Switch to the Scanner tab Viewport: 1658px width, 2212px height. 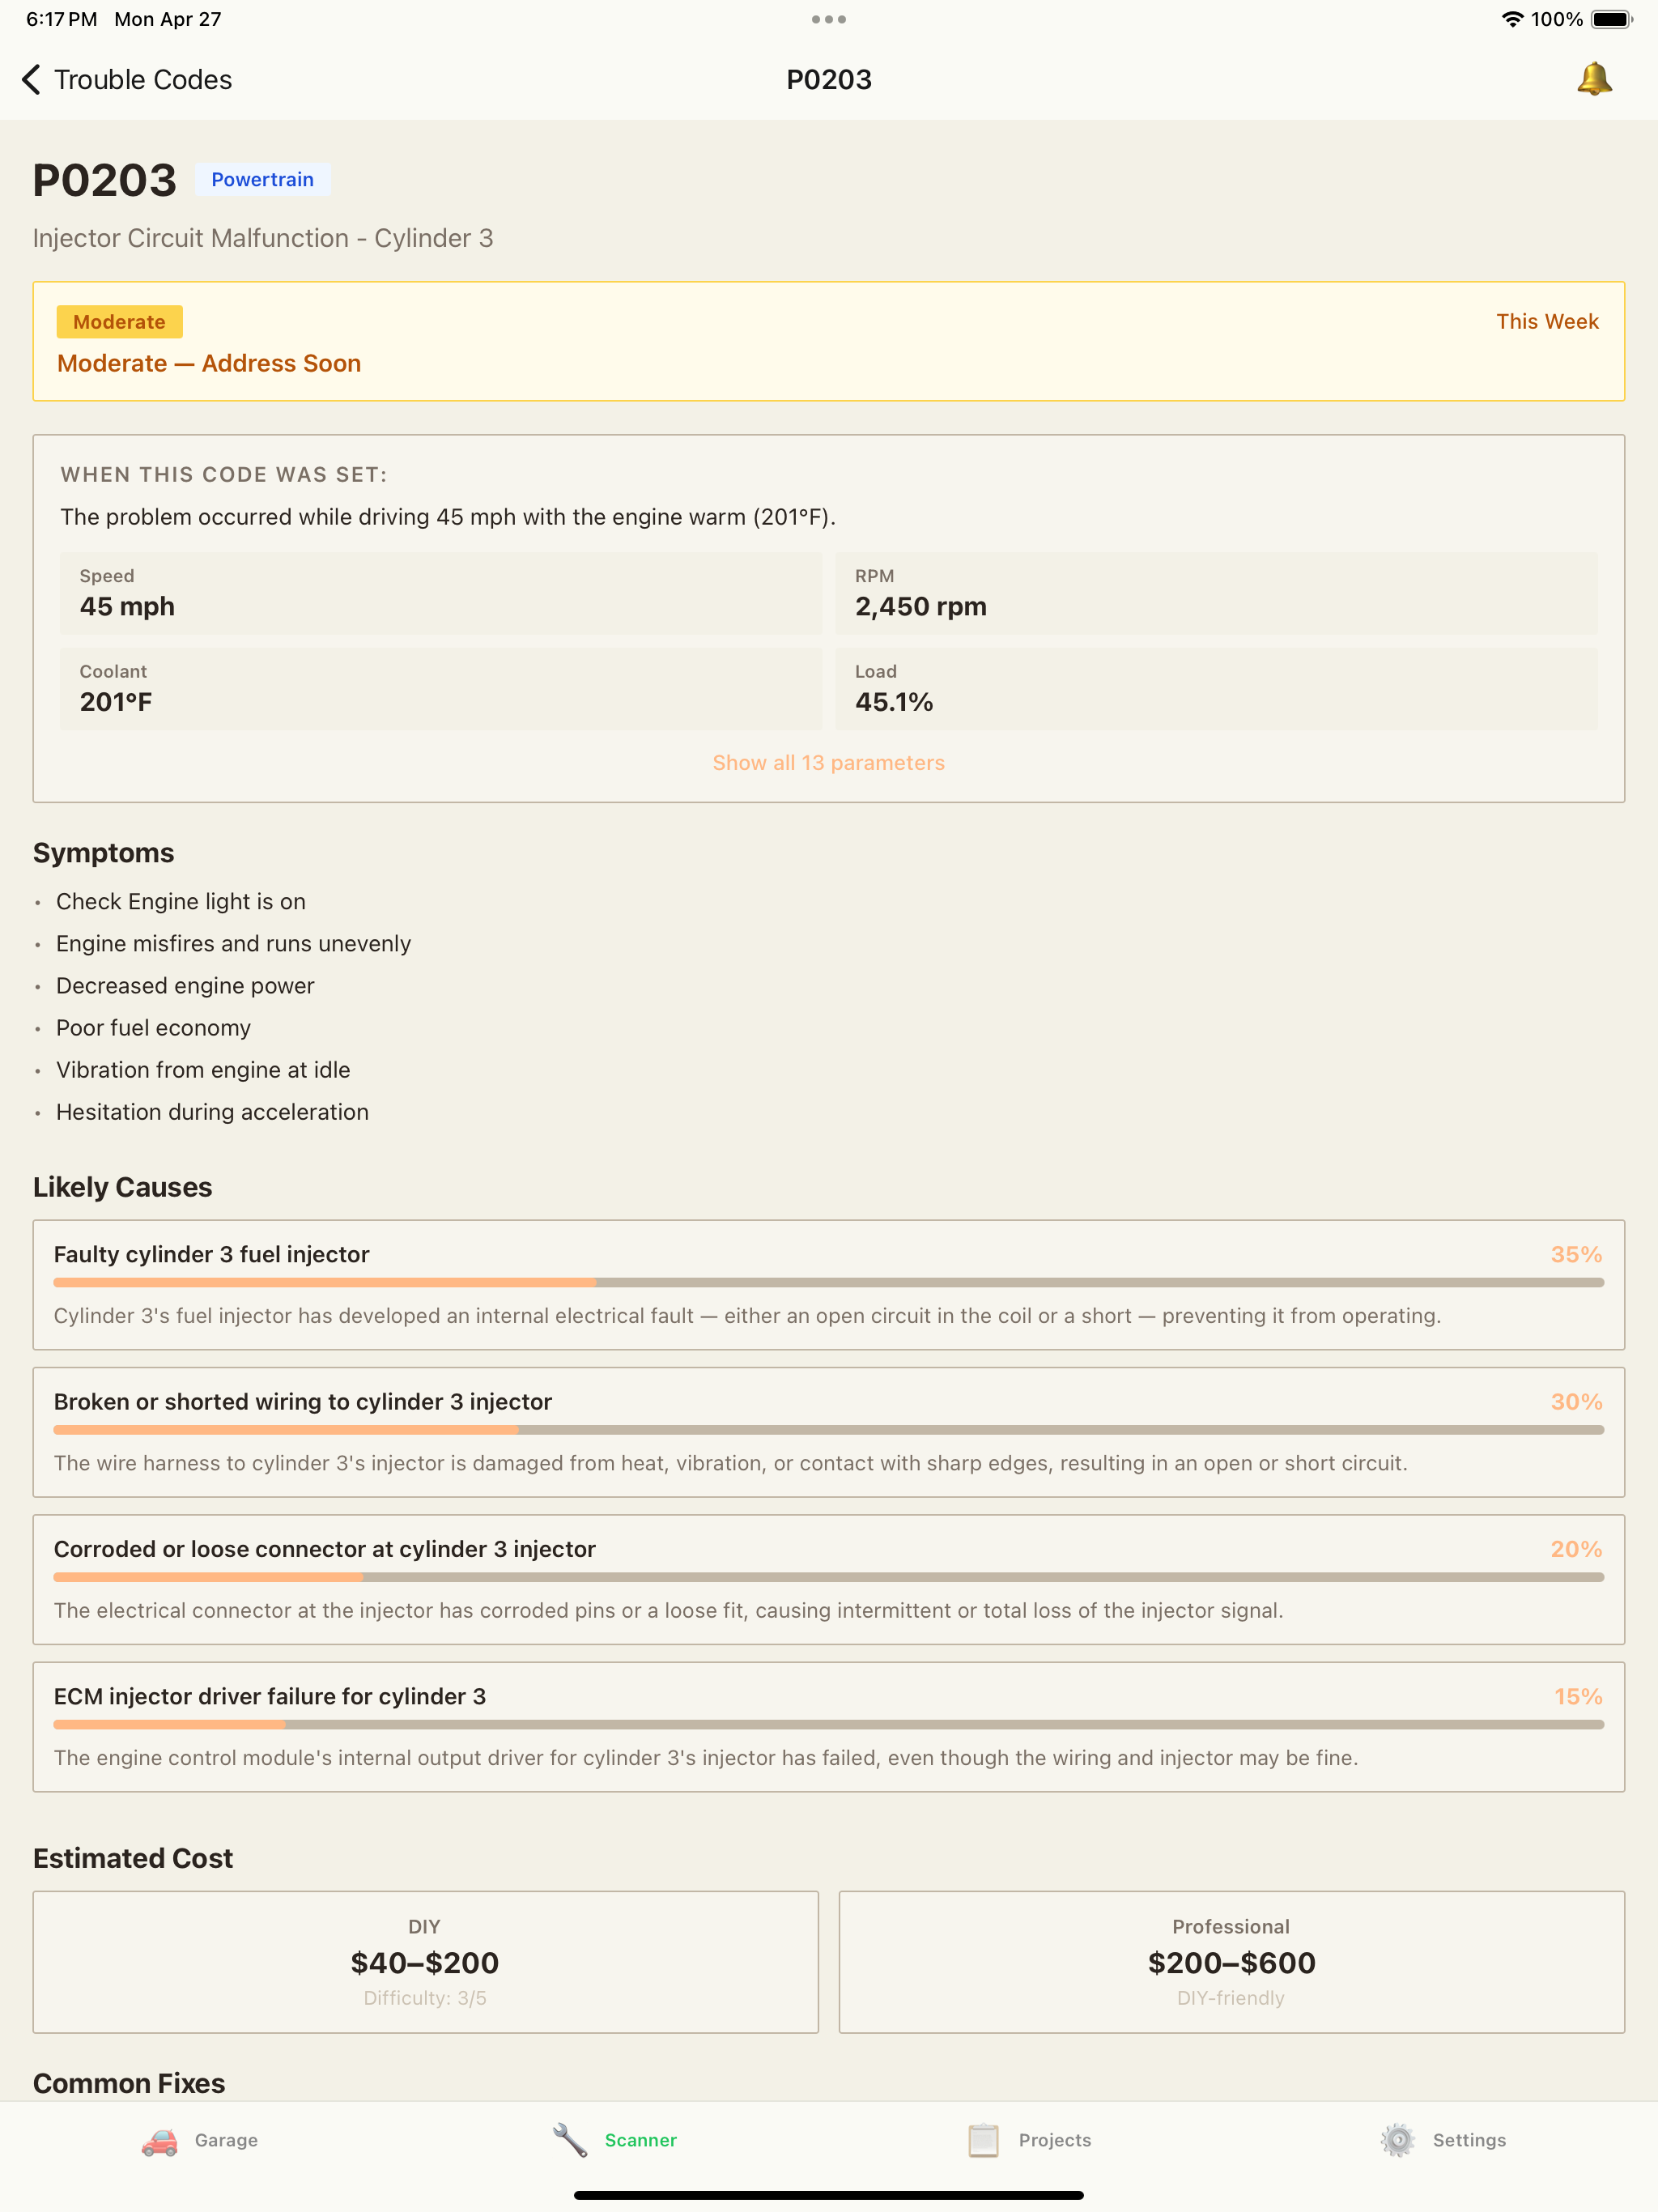pos(614,2141)
